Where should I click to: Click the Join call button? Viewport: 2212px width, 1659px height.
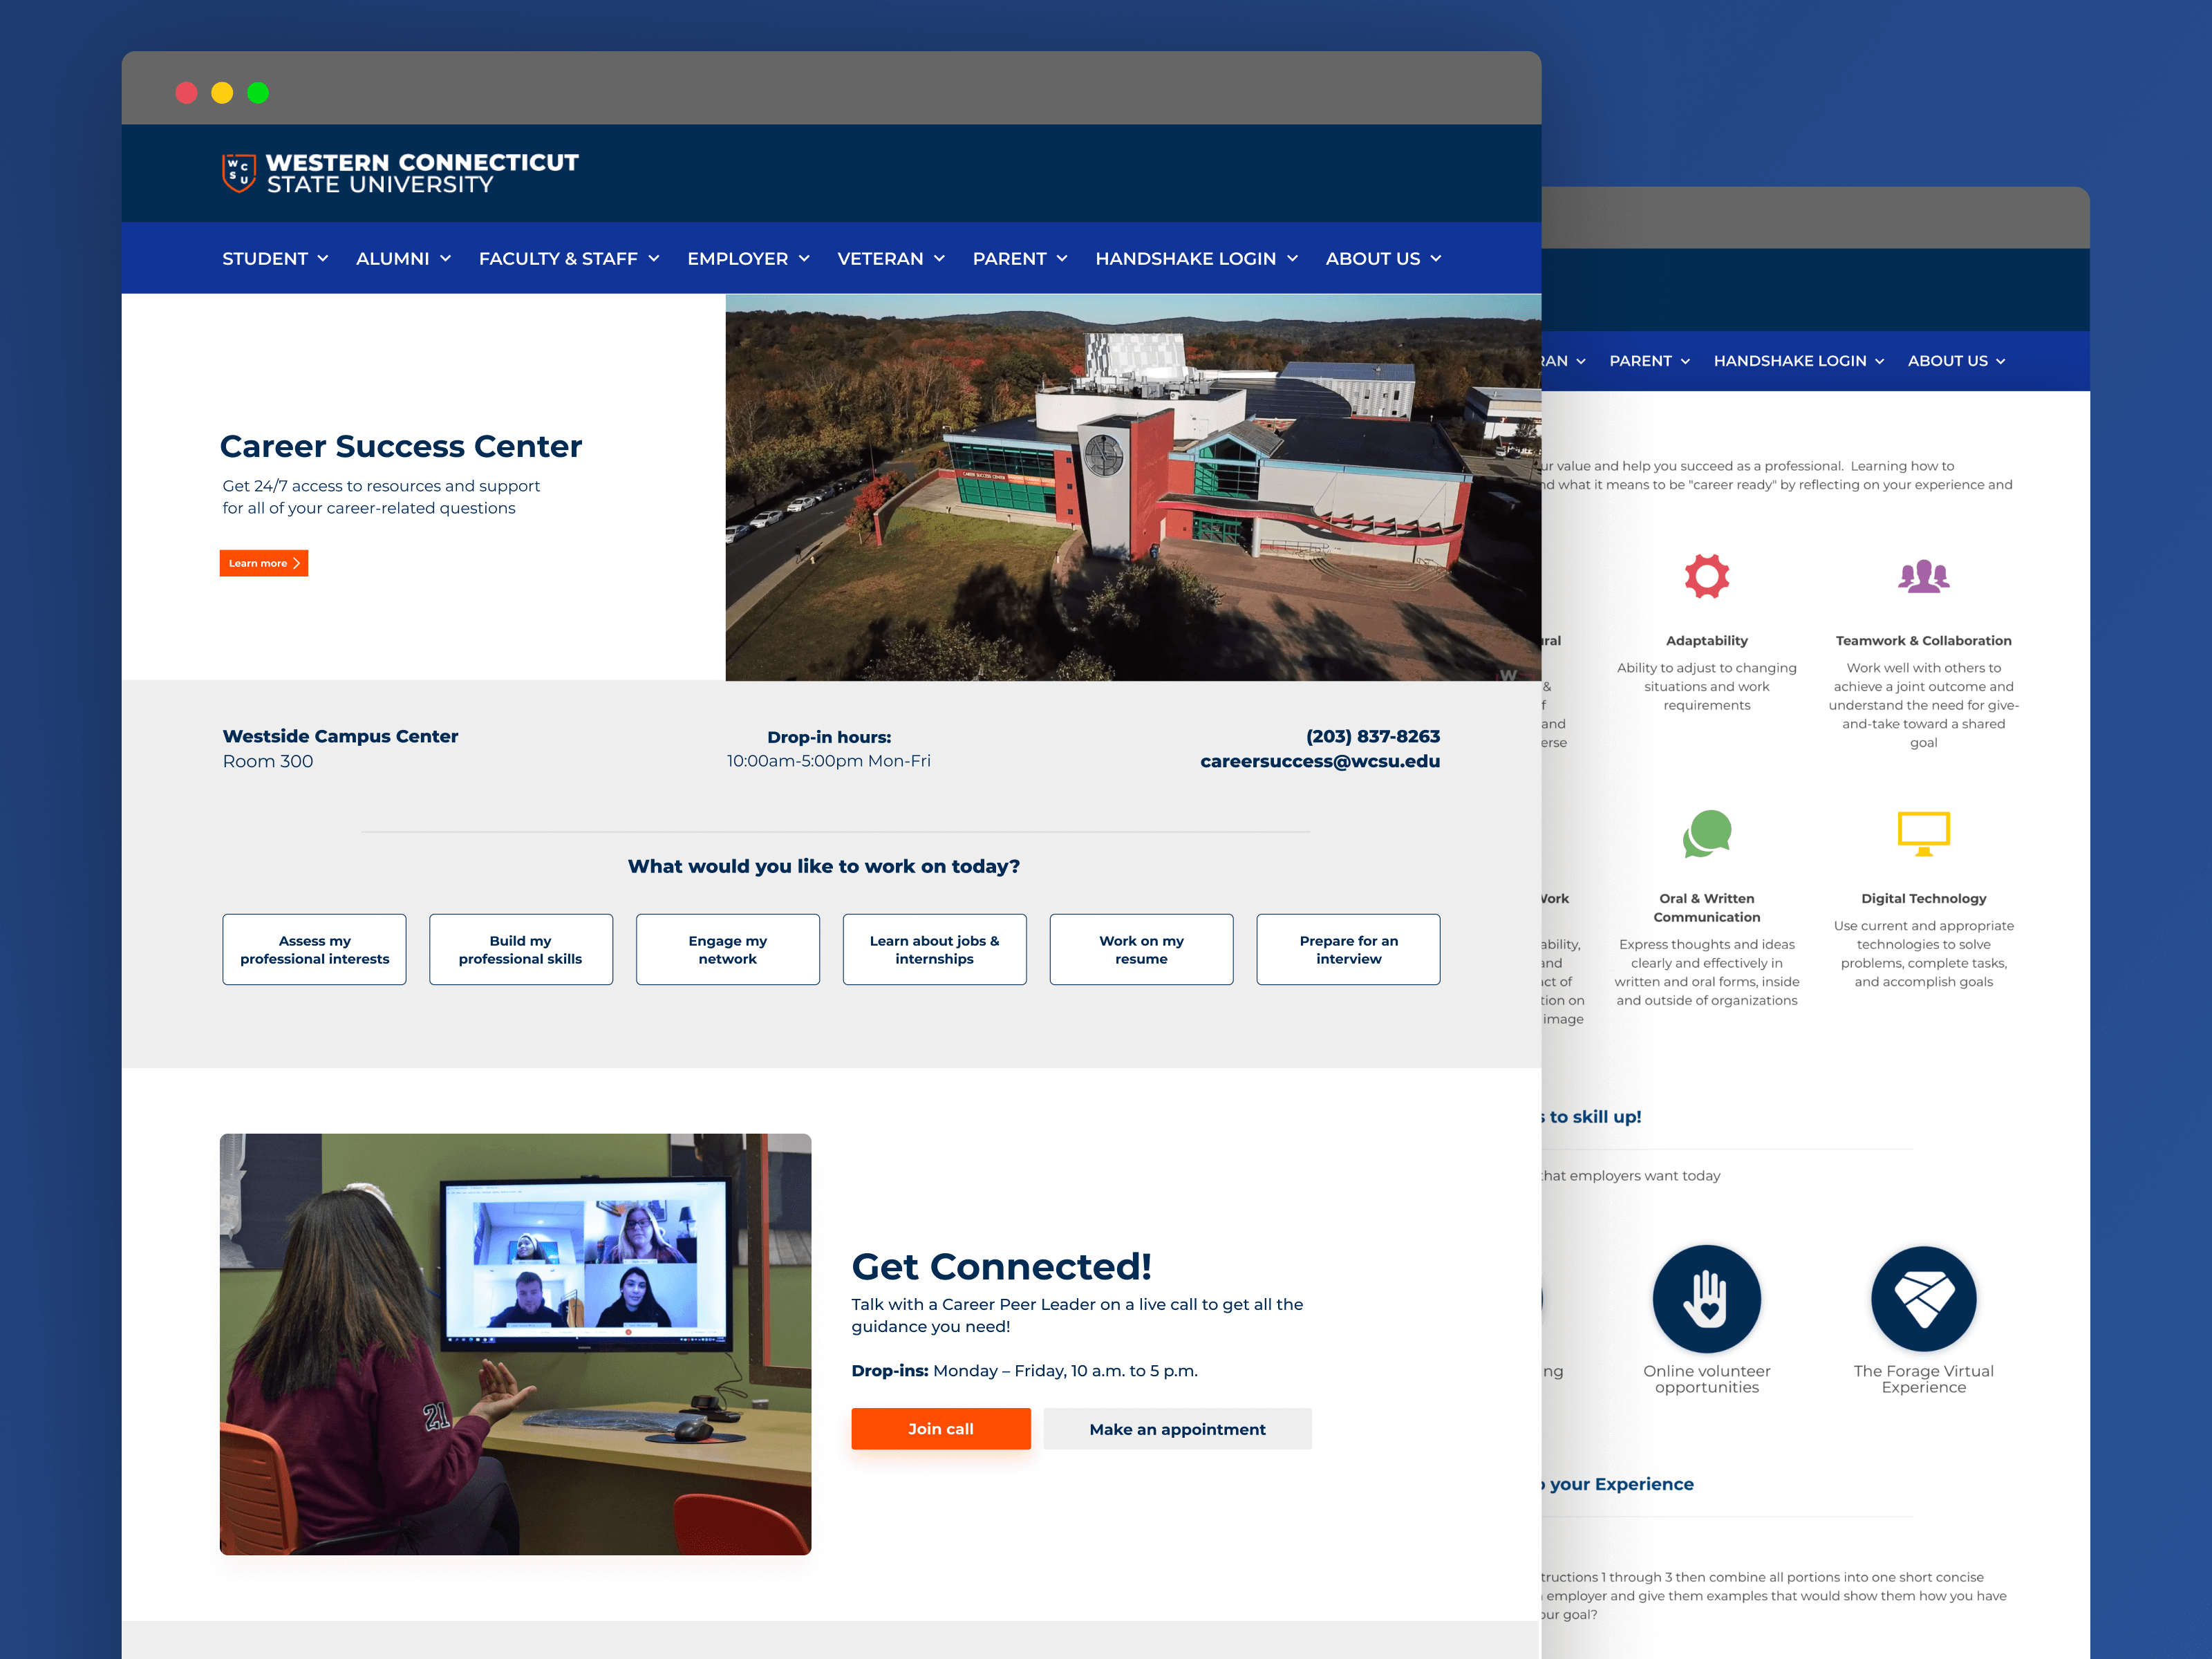[x=940, y=1428]
